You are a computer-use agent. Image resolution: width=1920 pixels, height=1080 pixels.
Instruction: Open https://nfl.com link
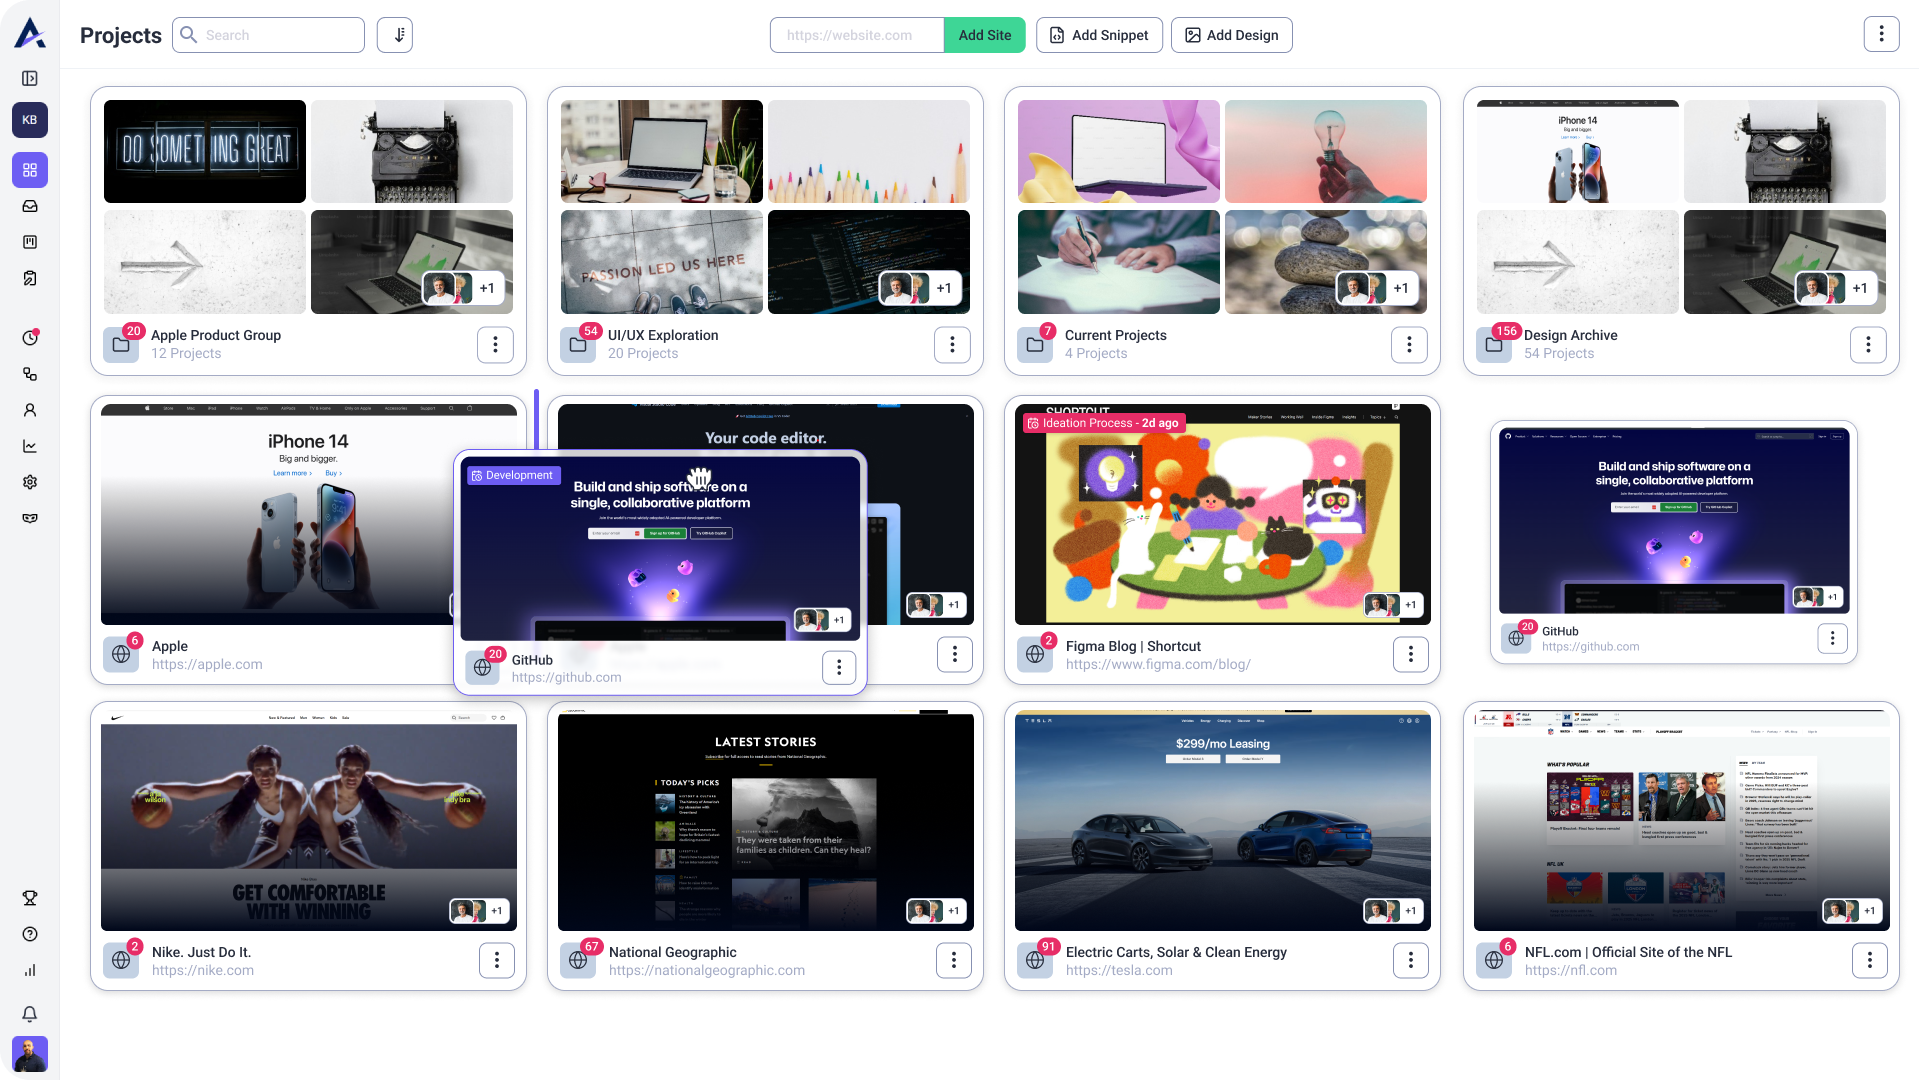coord(1571,970)
